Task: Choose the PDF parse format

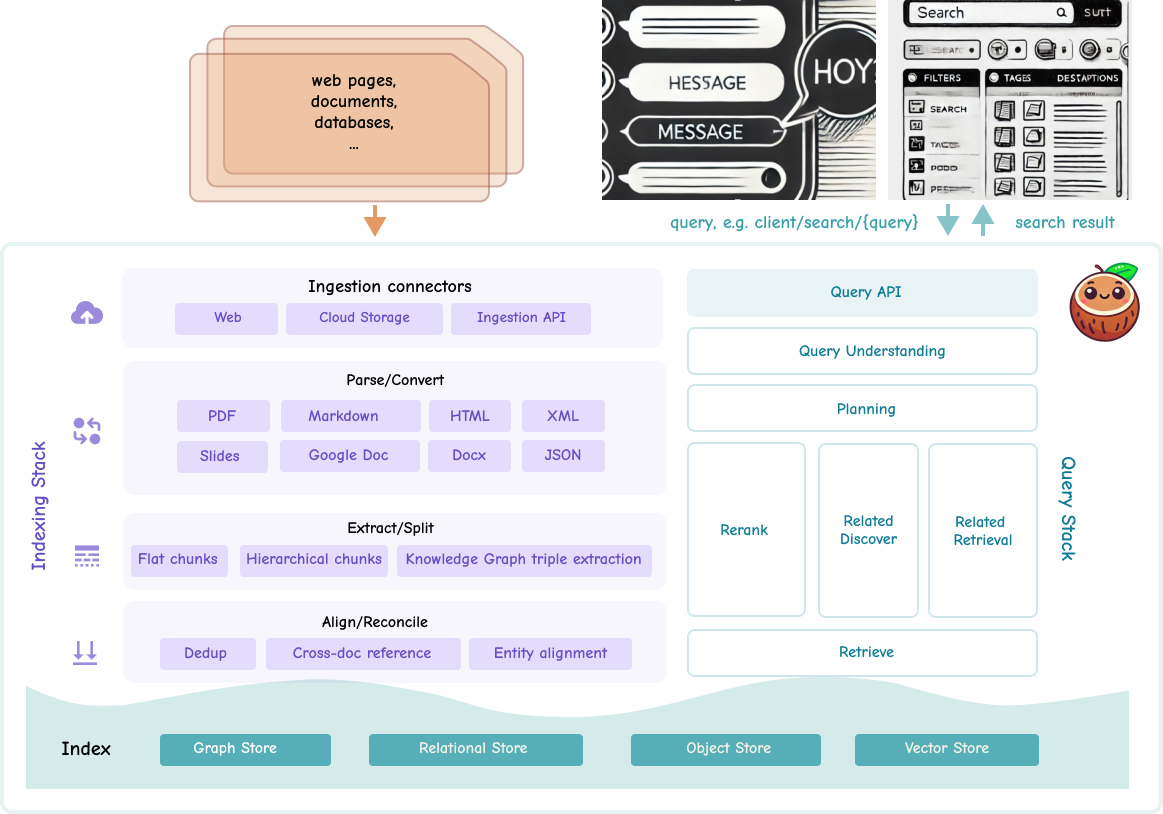Action: 222,416
